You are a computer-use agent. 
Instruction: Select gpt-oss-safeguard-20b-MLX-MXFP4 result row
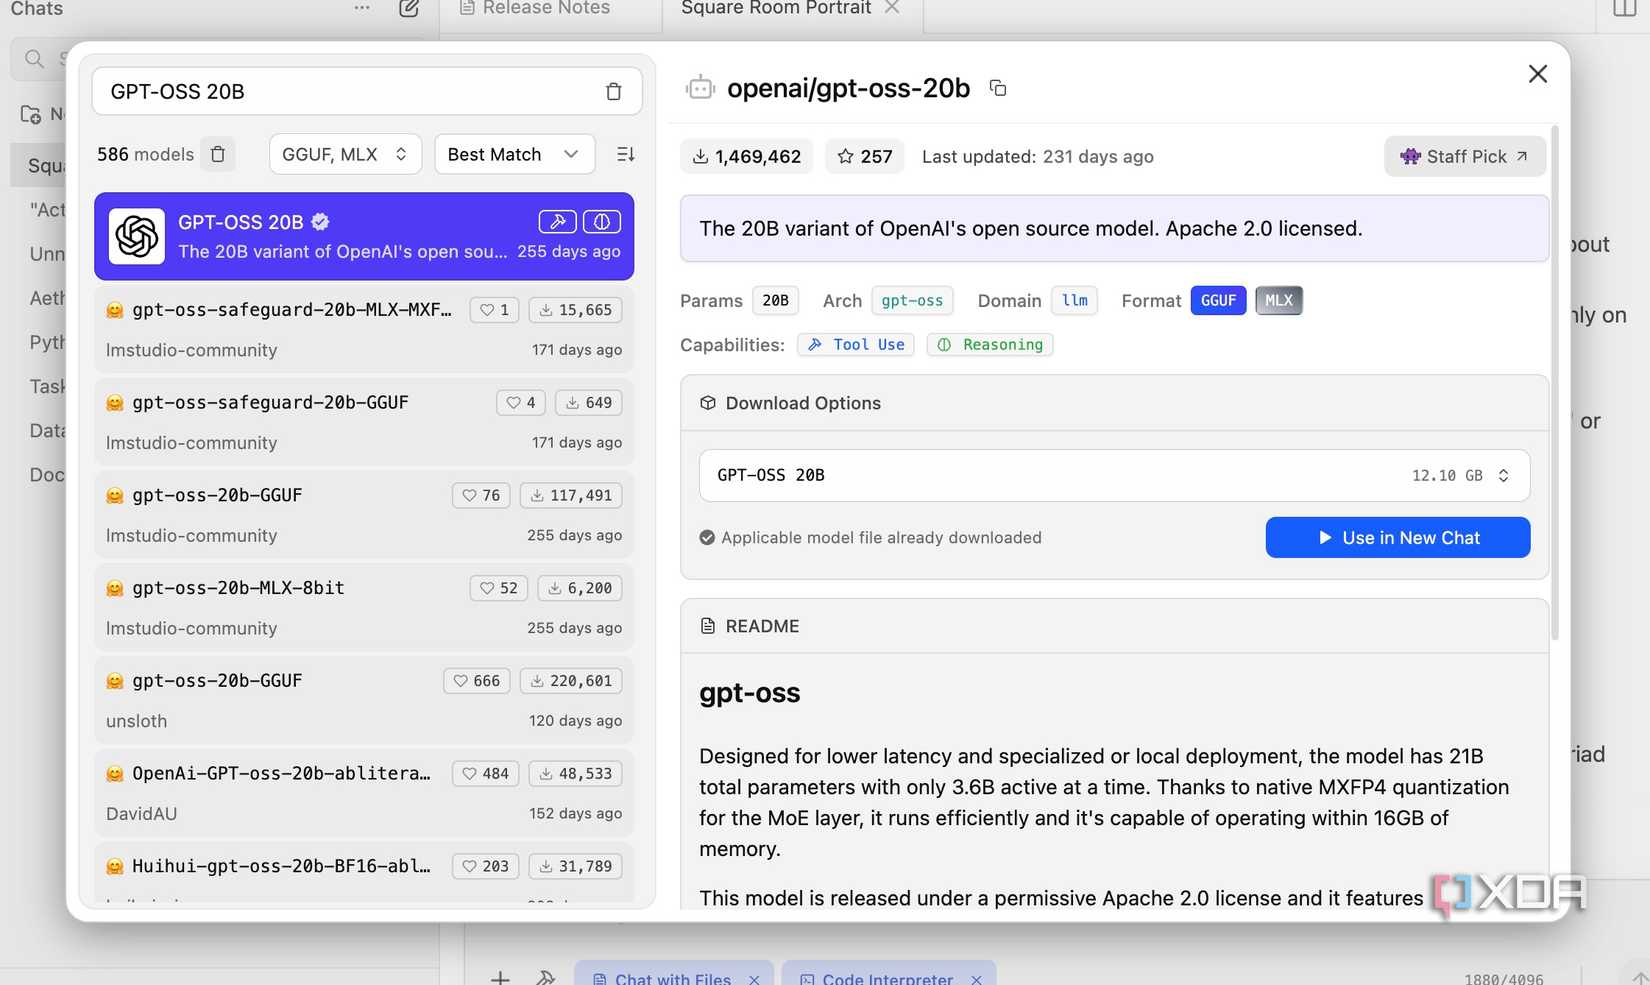click(364, 330)
